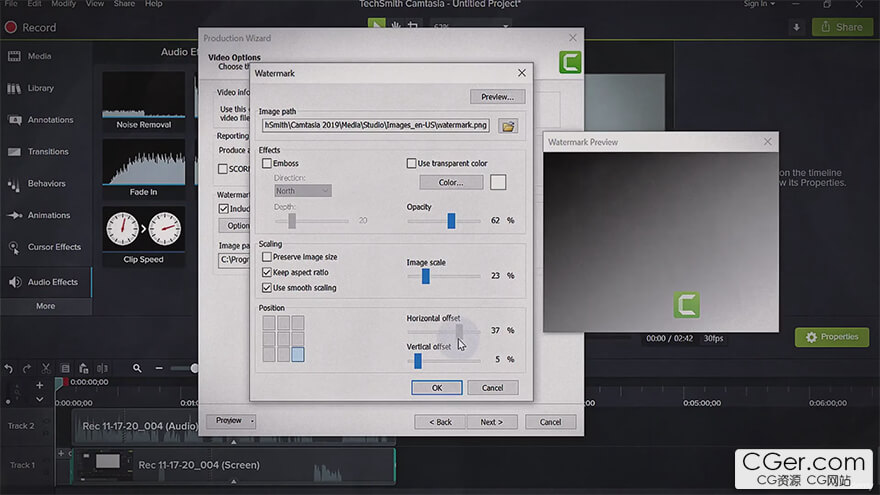Image resolution: width=880 pixels, height=495 pixels.
Task: Toggle Use smooth scaling checkbox
Action: point(267,287)
